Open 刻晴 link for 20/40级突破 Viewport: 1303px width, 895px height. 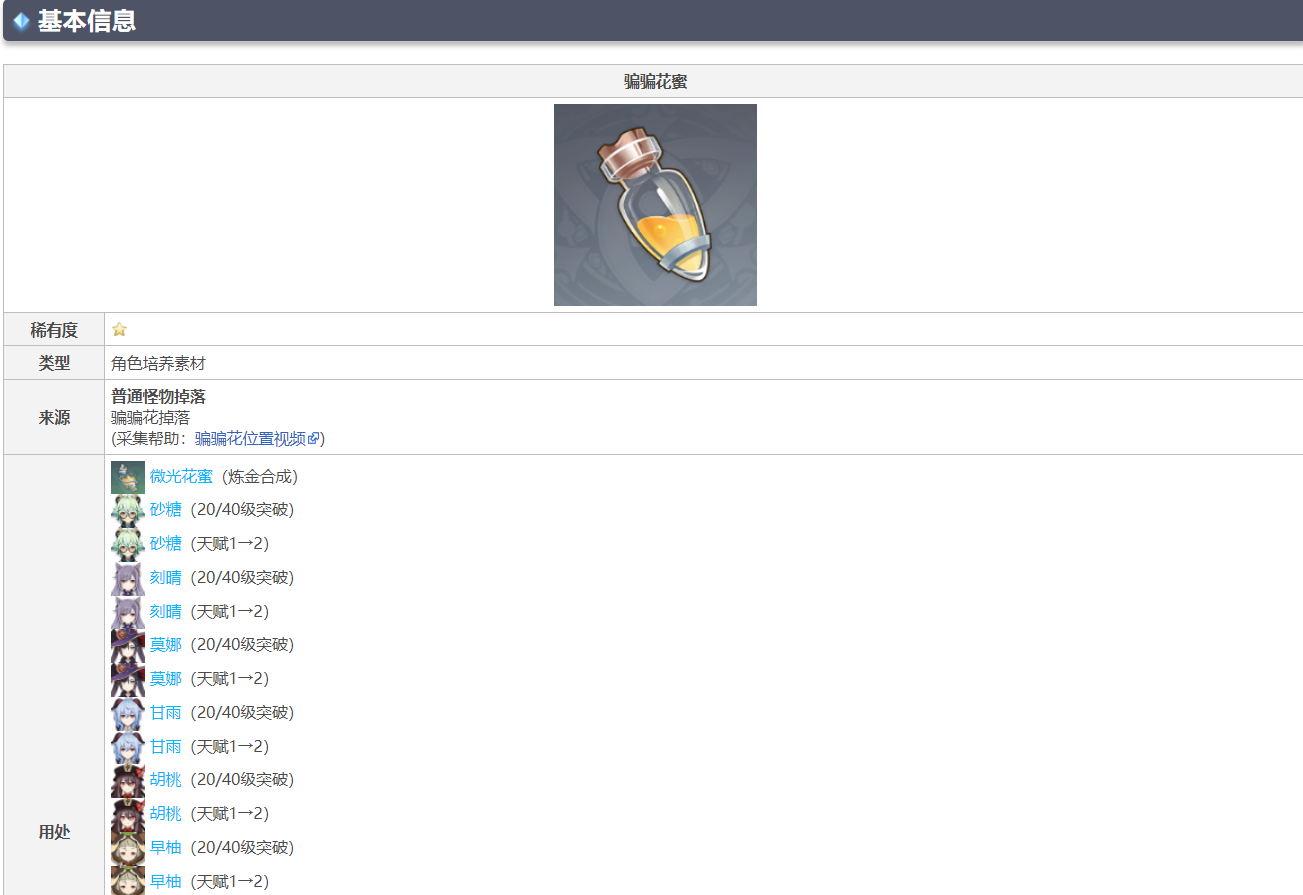(x=166, y=578)
